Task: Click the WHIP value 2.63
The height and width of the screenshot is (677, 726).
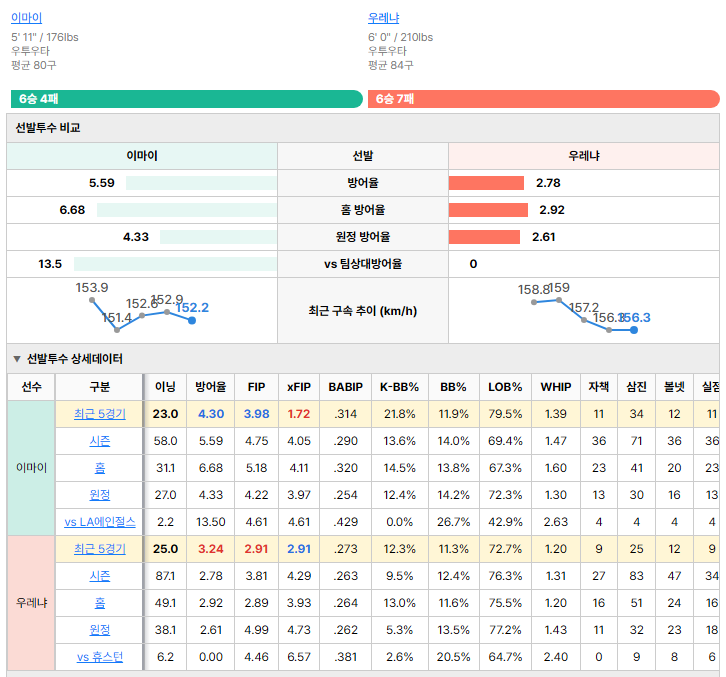Action: tap(556, 522)
